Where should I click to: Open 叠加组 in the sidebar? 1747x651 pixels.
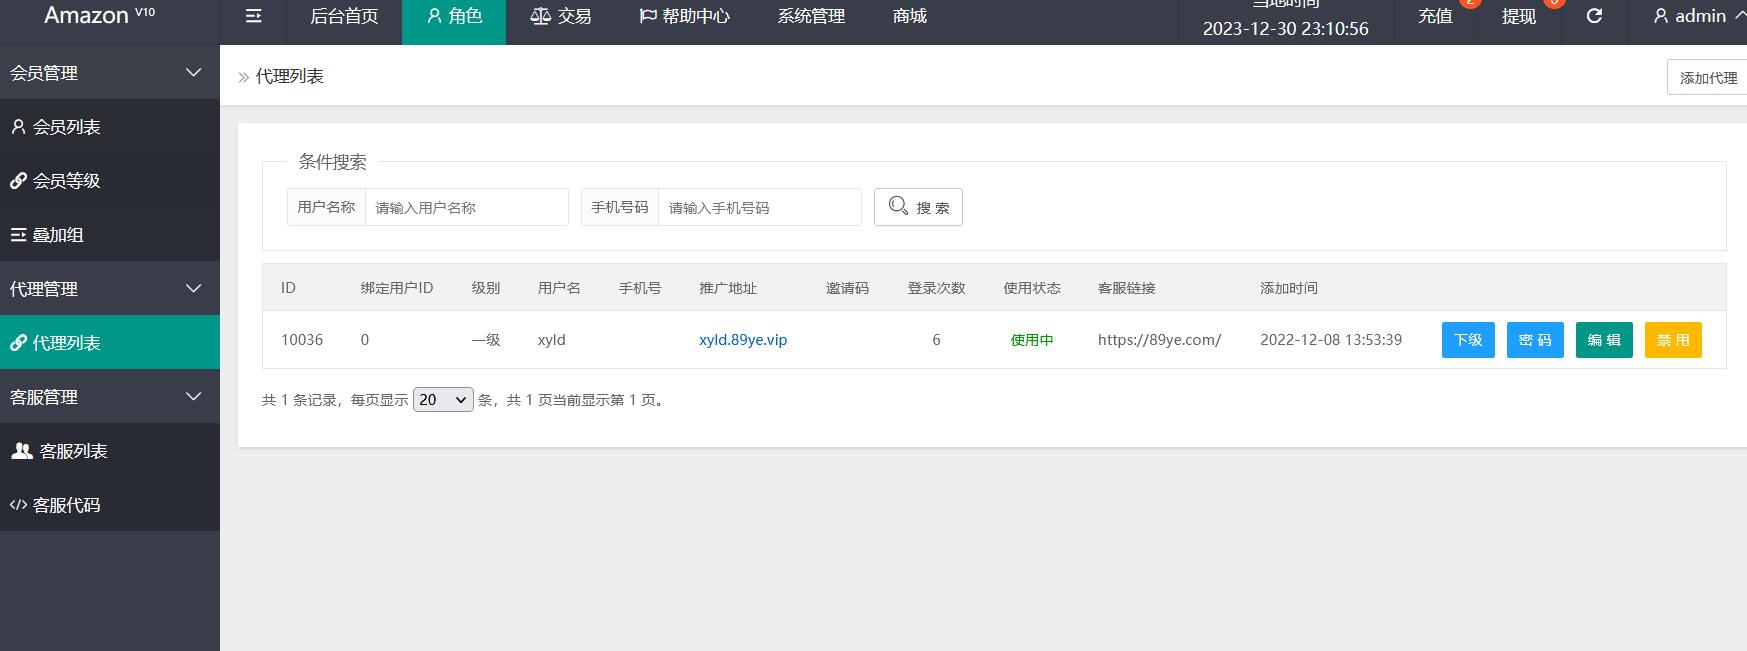110,235
